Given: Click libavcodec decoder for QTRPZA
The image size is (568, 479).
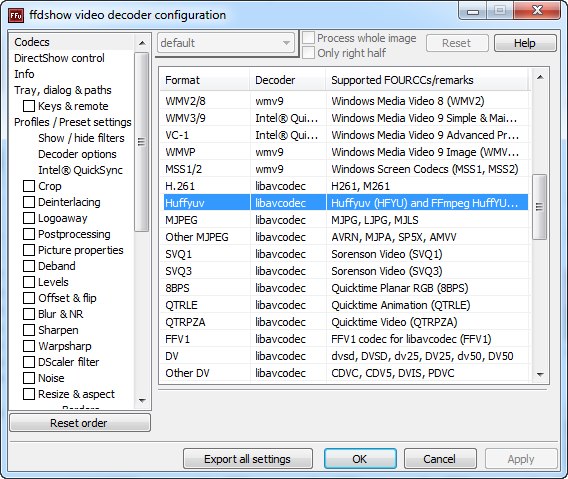Looking at the screenshot, I should pyautogui.click(x=281, y=322).
